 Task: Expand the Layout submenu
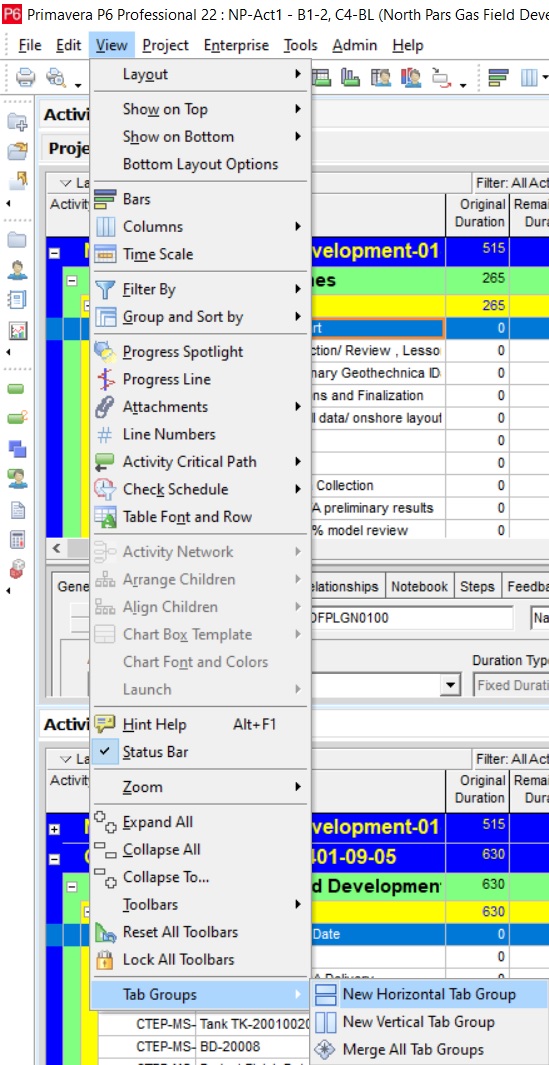201,74
